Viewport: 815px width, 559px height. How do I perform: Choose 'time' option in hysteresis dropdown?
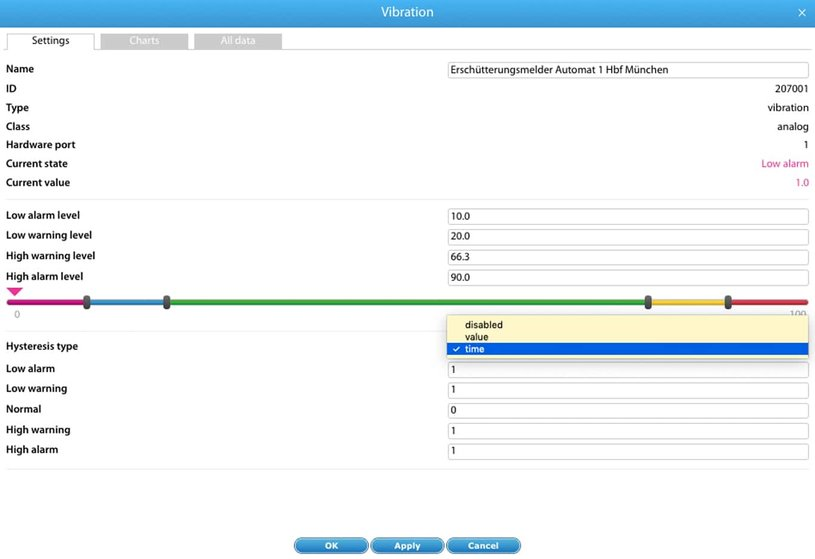point(475,349)
